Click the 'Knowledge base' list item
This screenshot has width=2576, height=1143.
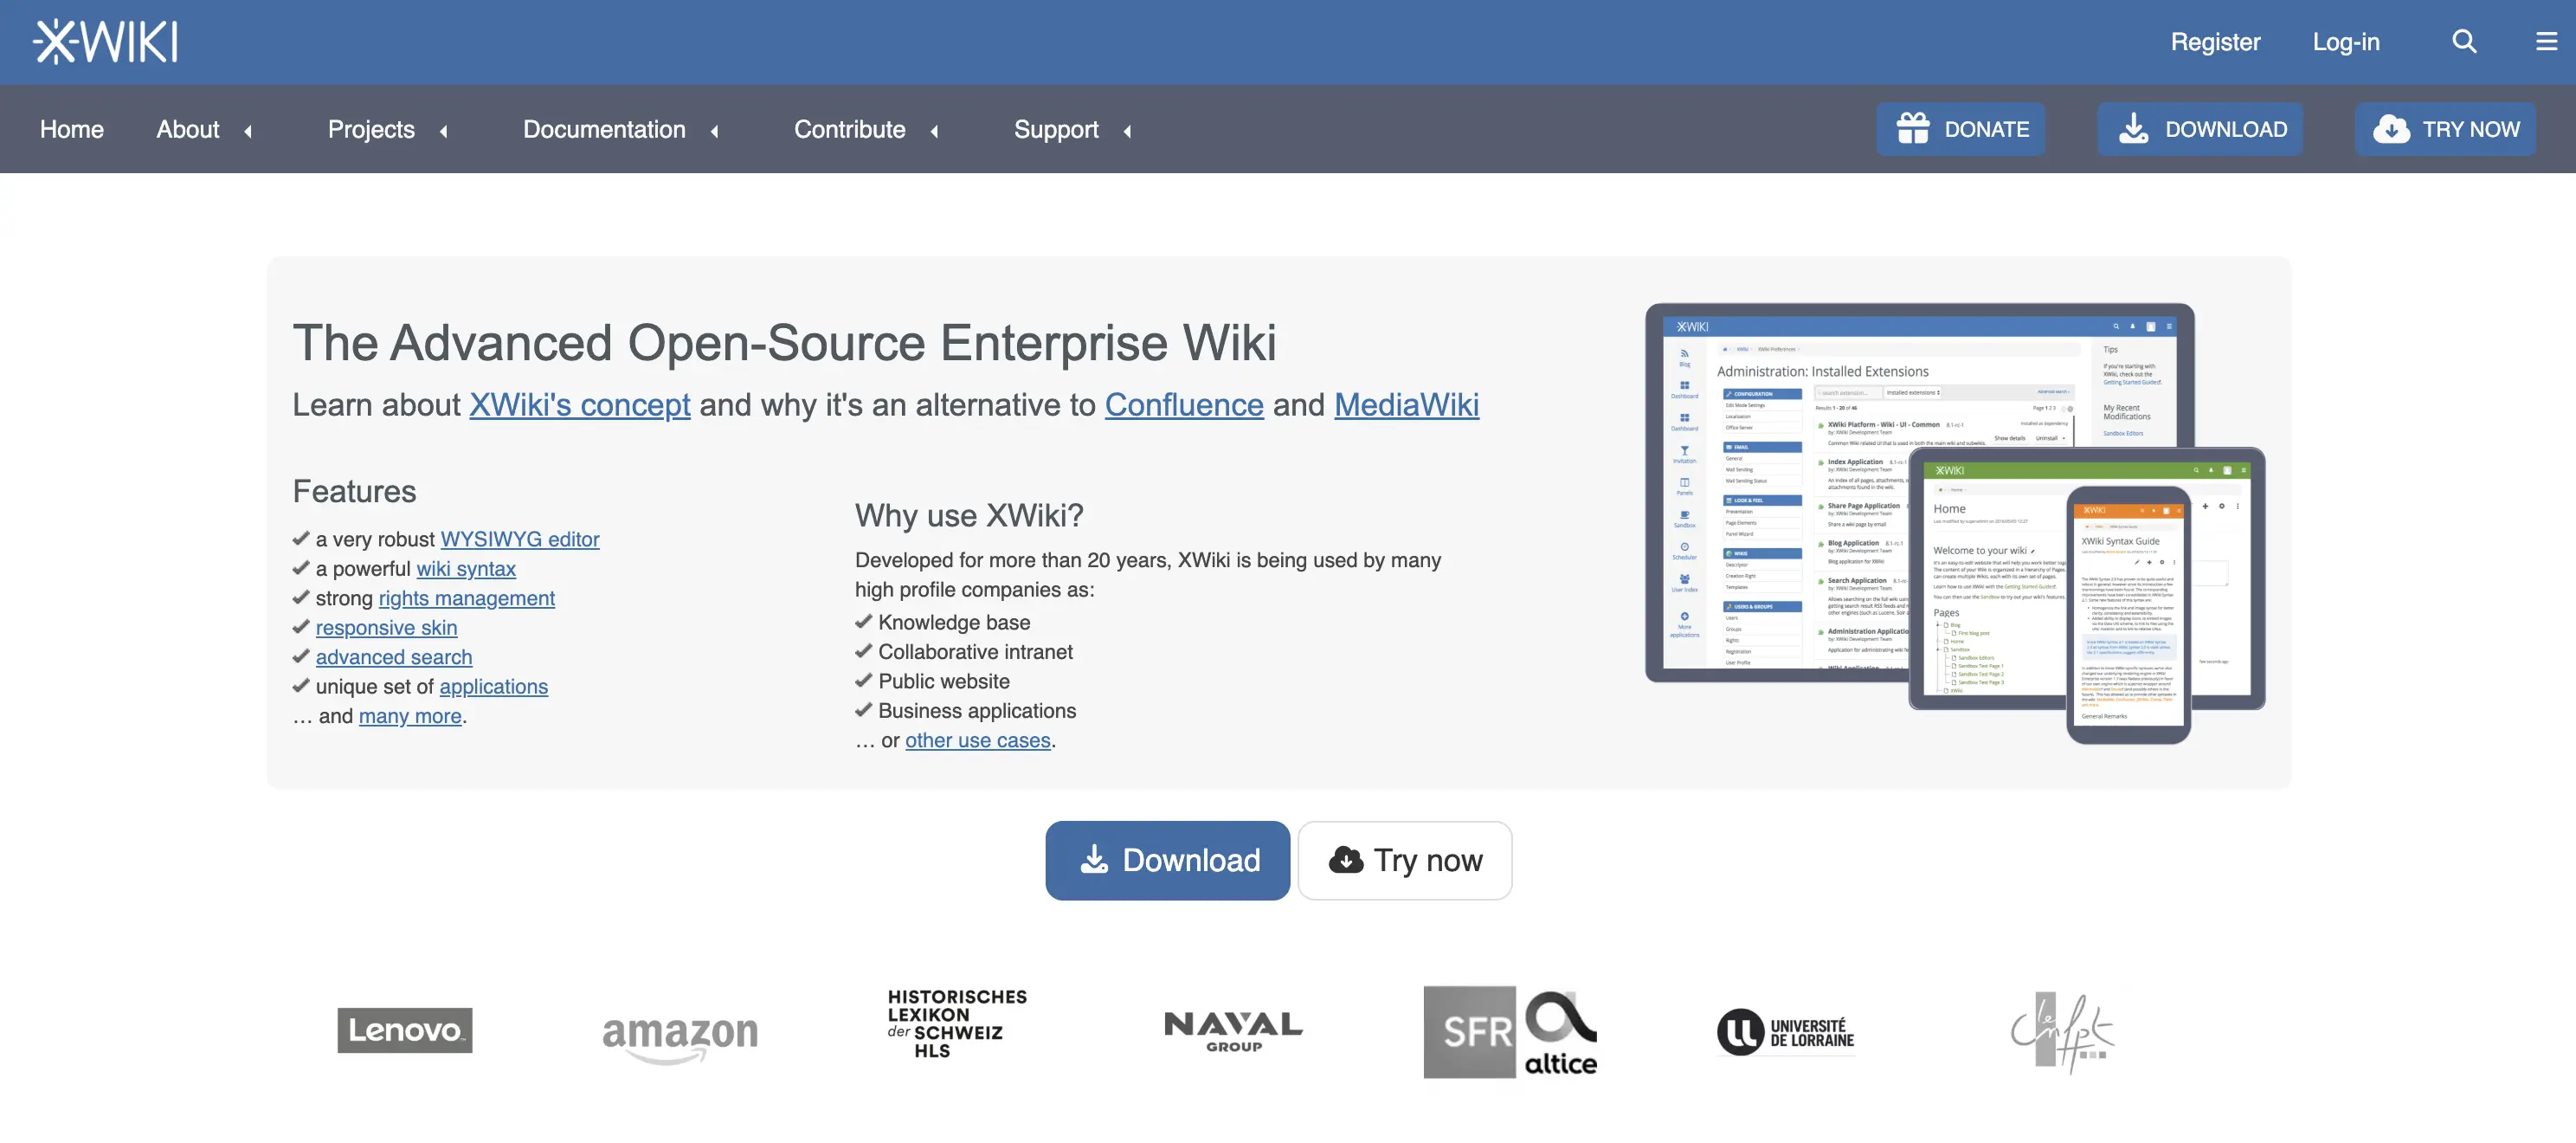[954, 622]
